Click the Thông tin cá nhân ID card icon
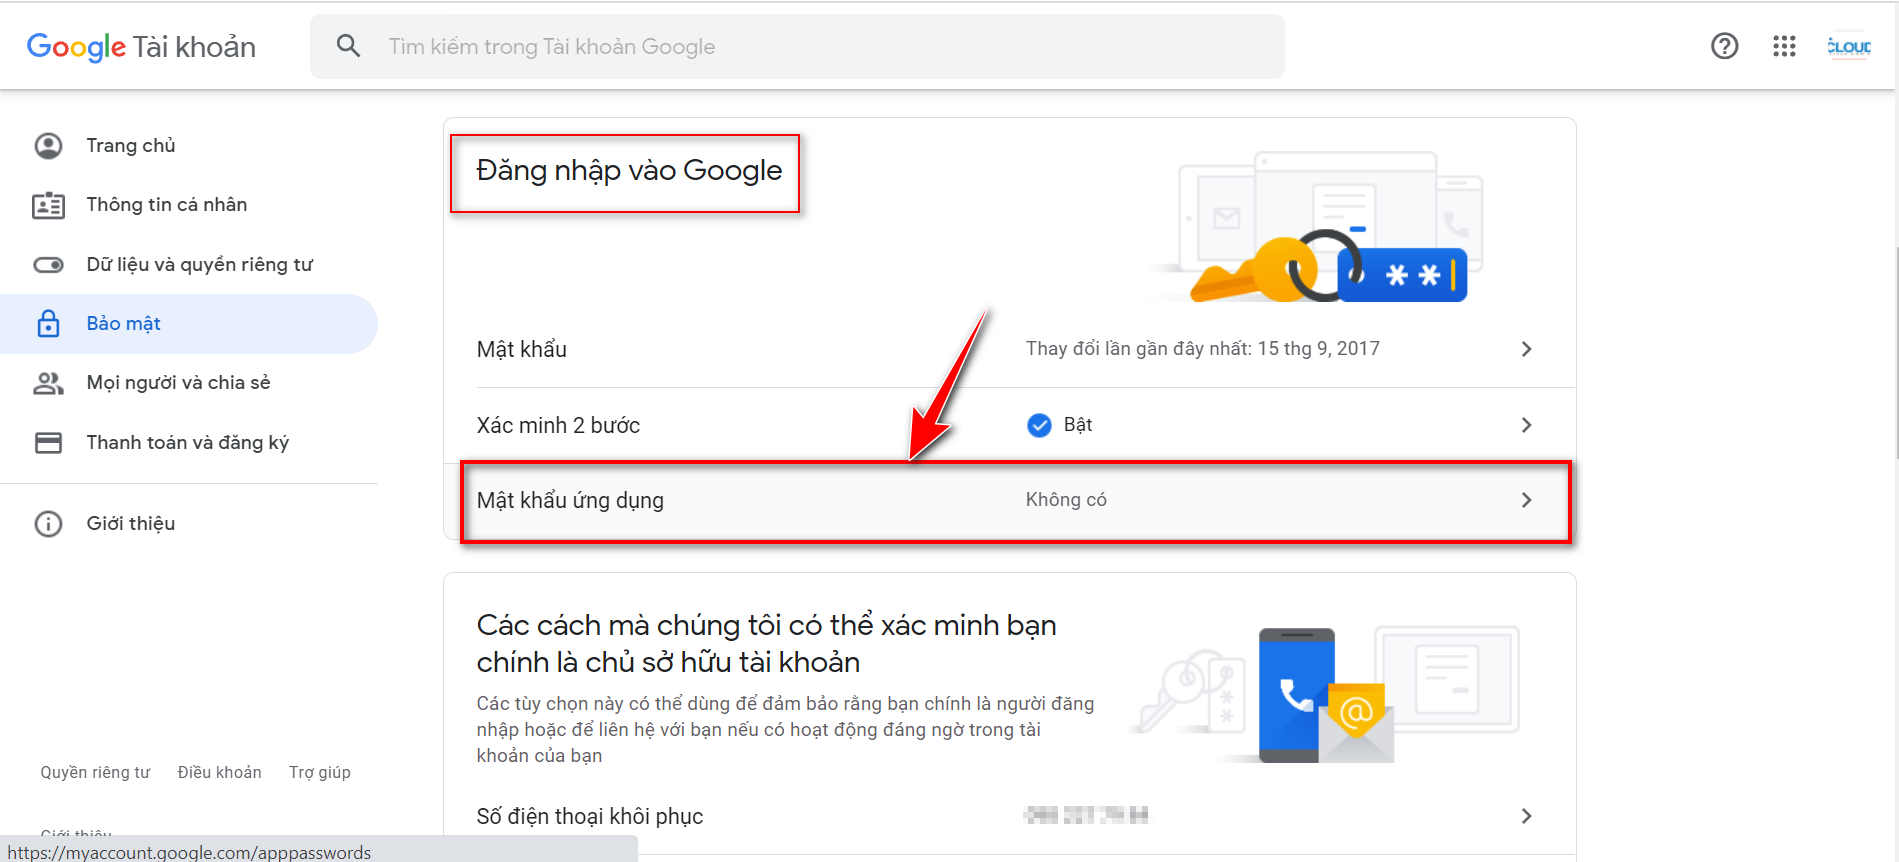 [48, 205]
